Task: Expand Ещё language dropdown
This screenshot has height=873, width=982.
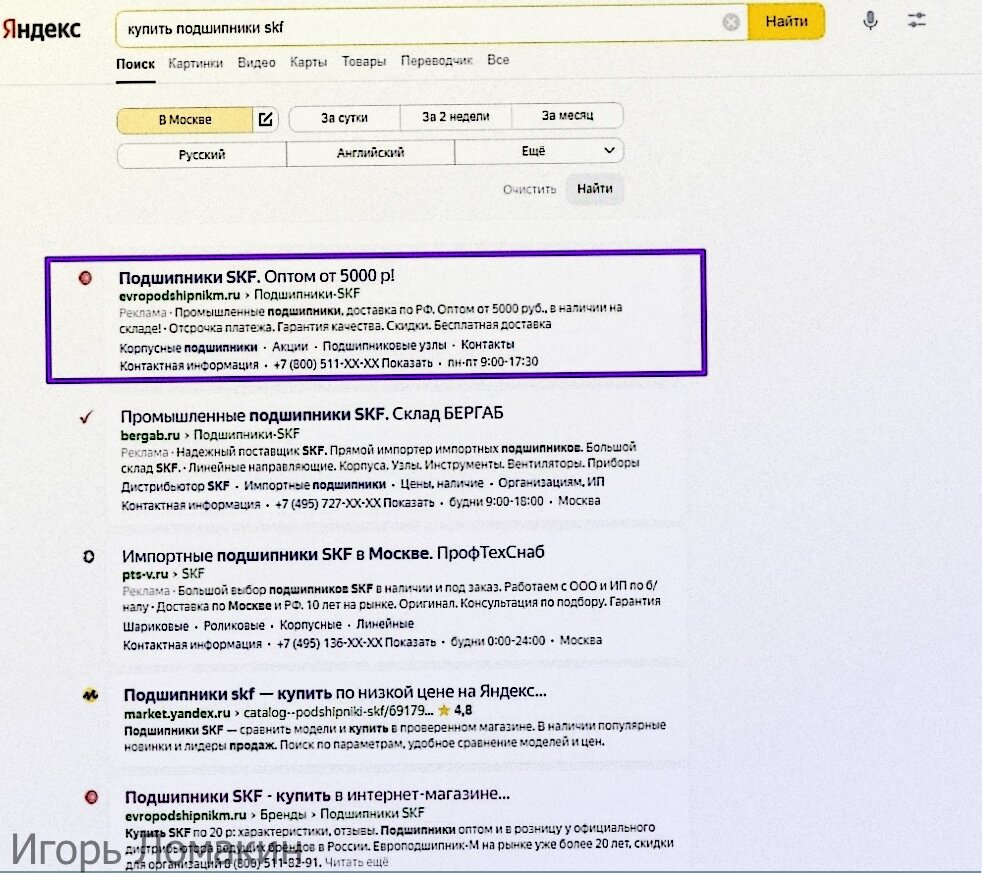Action: click(539, 151)
